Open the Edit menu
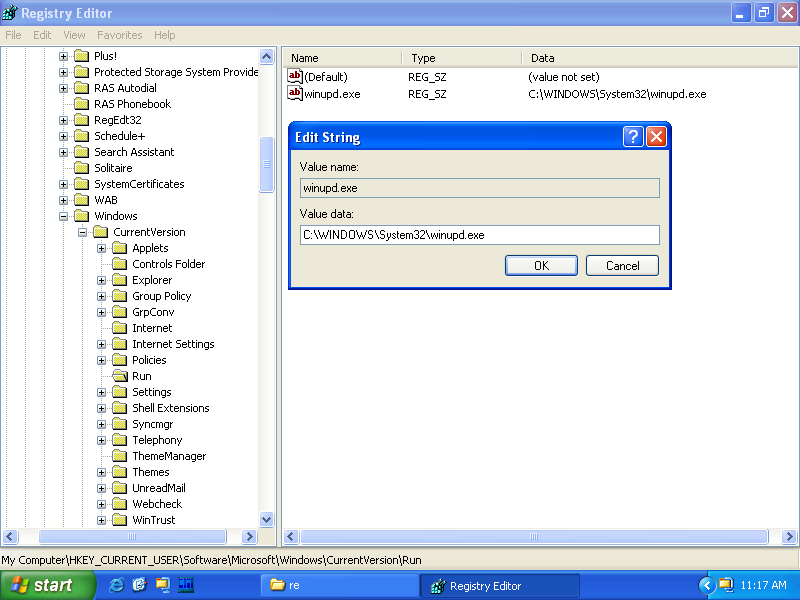Image resolution: width=800 pixels, height=600 pixels. pos(42,35)
